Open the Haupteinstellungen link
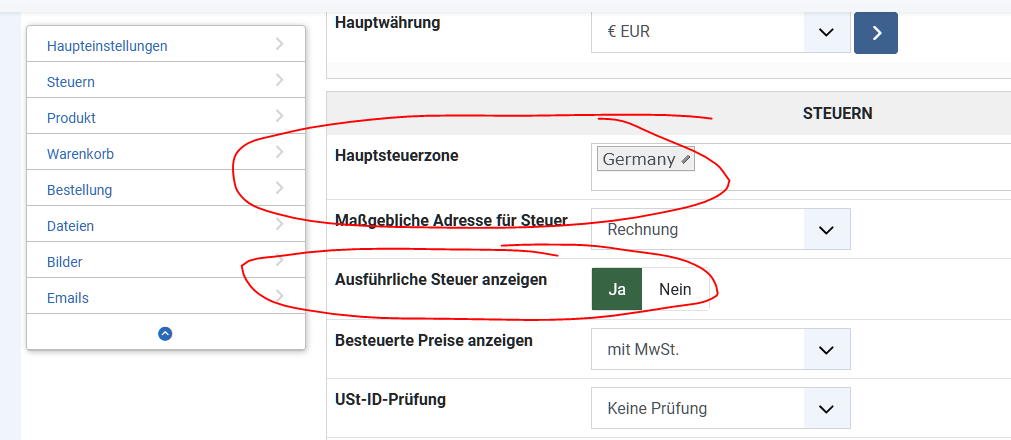 coord(107,46)
